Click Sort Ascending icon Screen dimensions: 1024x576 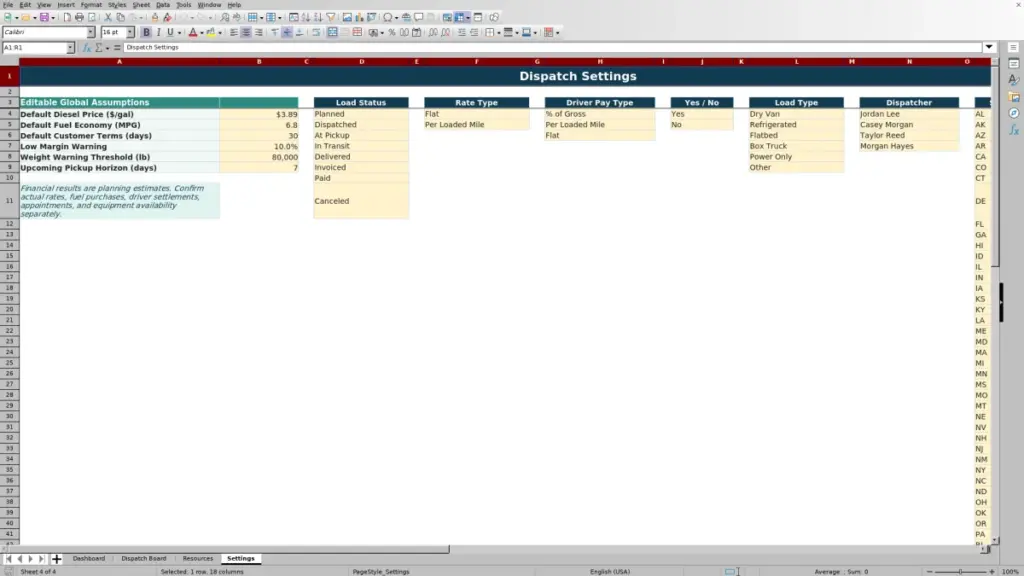click(306, 18)
